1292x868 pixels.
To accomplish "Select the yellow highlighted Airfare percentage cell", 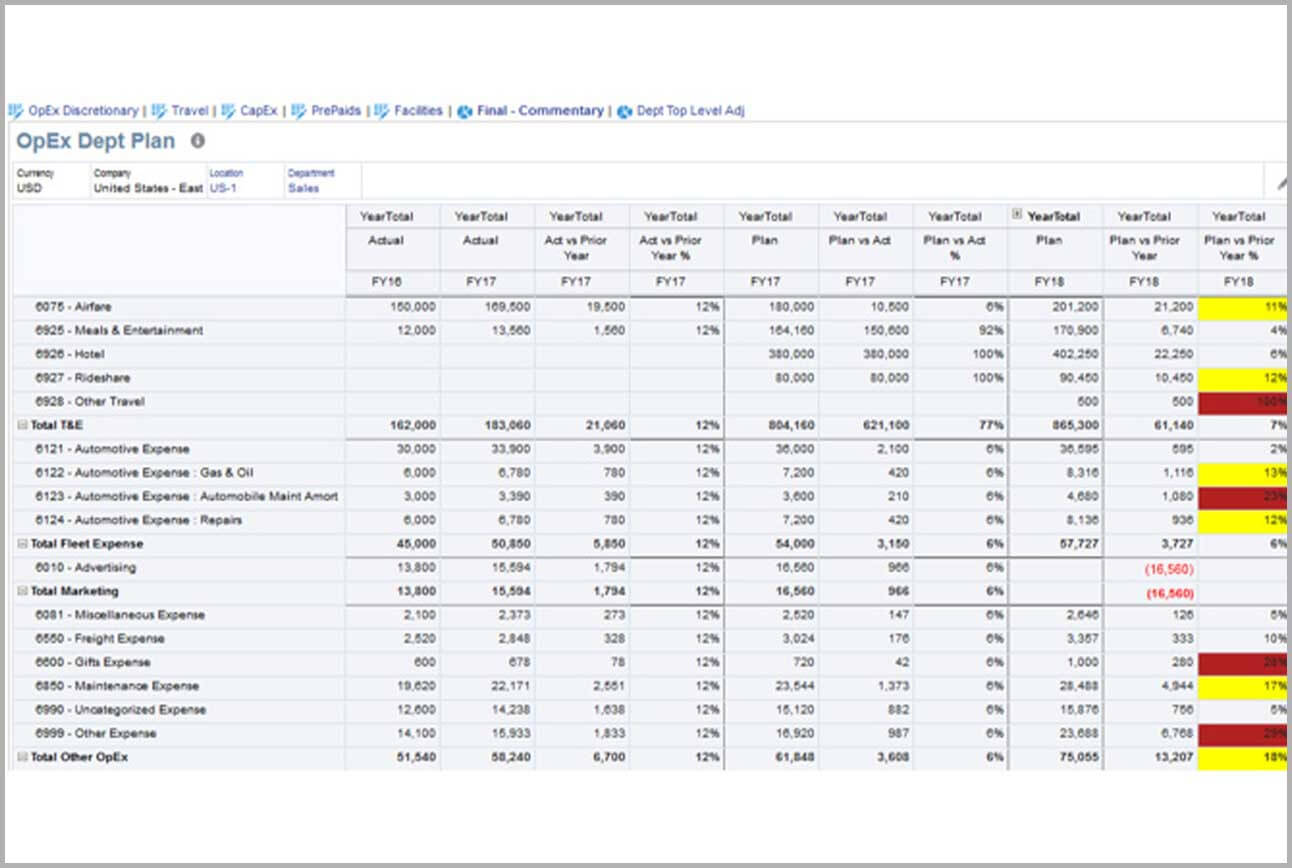I will 1242,307.
